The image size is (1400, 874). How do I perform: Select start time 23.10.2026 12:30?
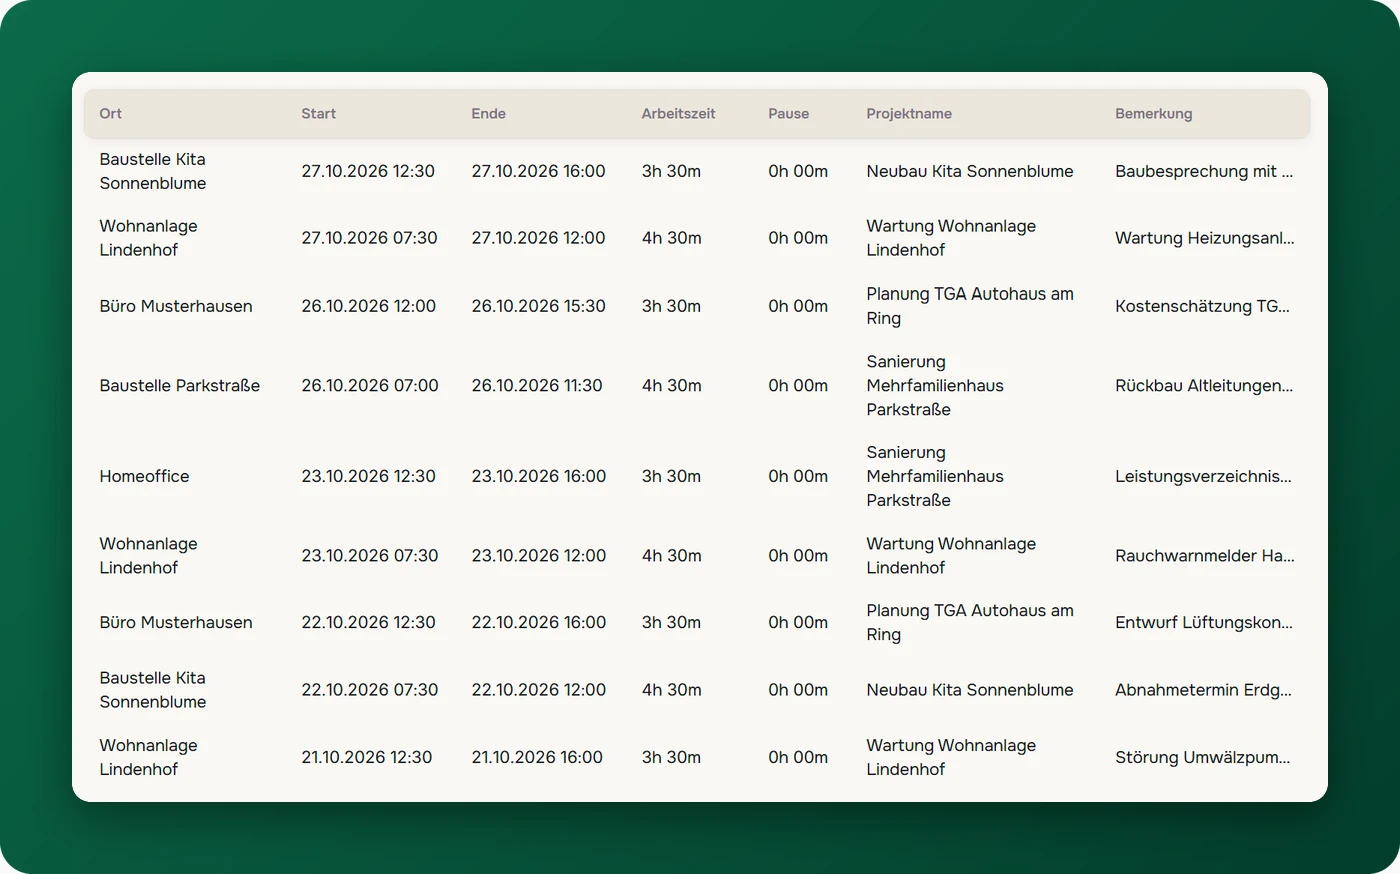(x=368, y=476)
